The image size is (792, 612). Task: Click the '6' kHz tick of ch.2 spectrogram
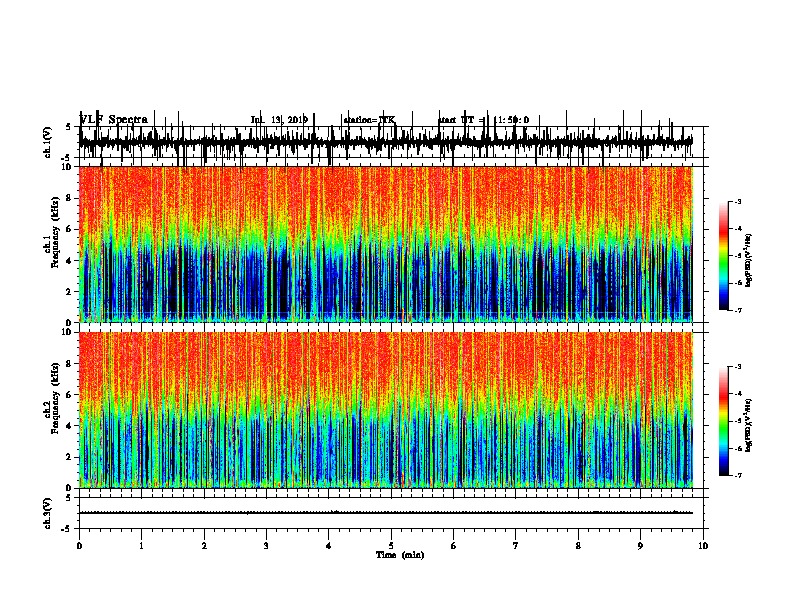pos(70,395)
